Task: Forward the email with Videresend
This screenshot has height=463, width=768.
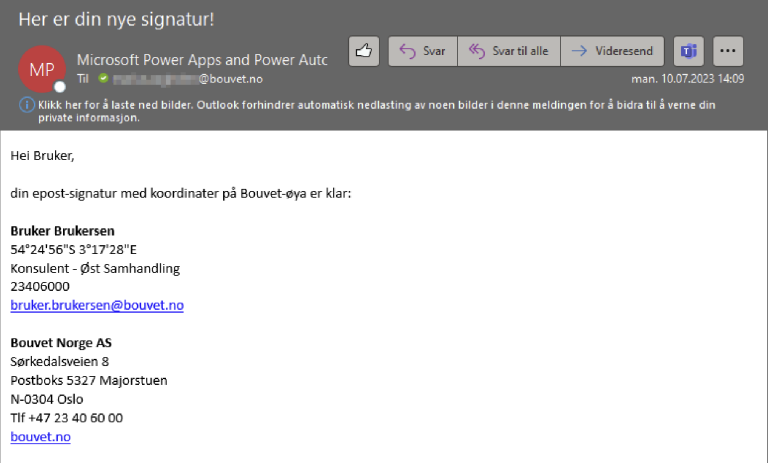Action: (x=612, y=51)
